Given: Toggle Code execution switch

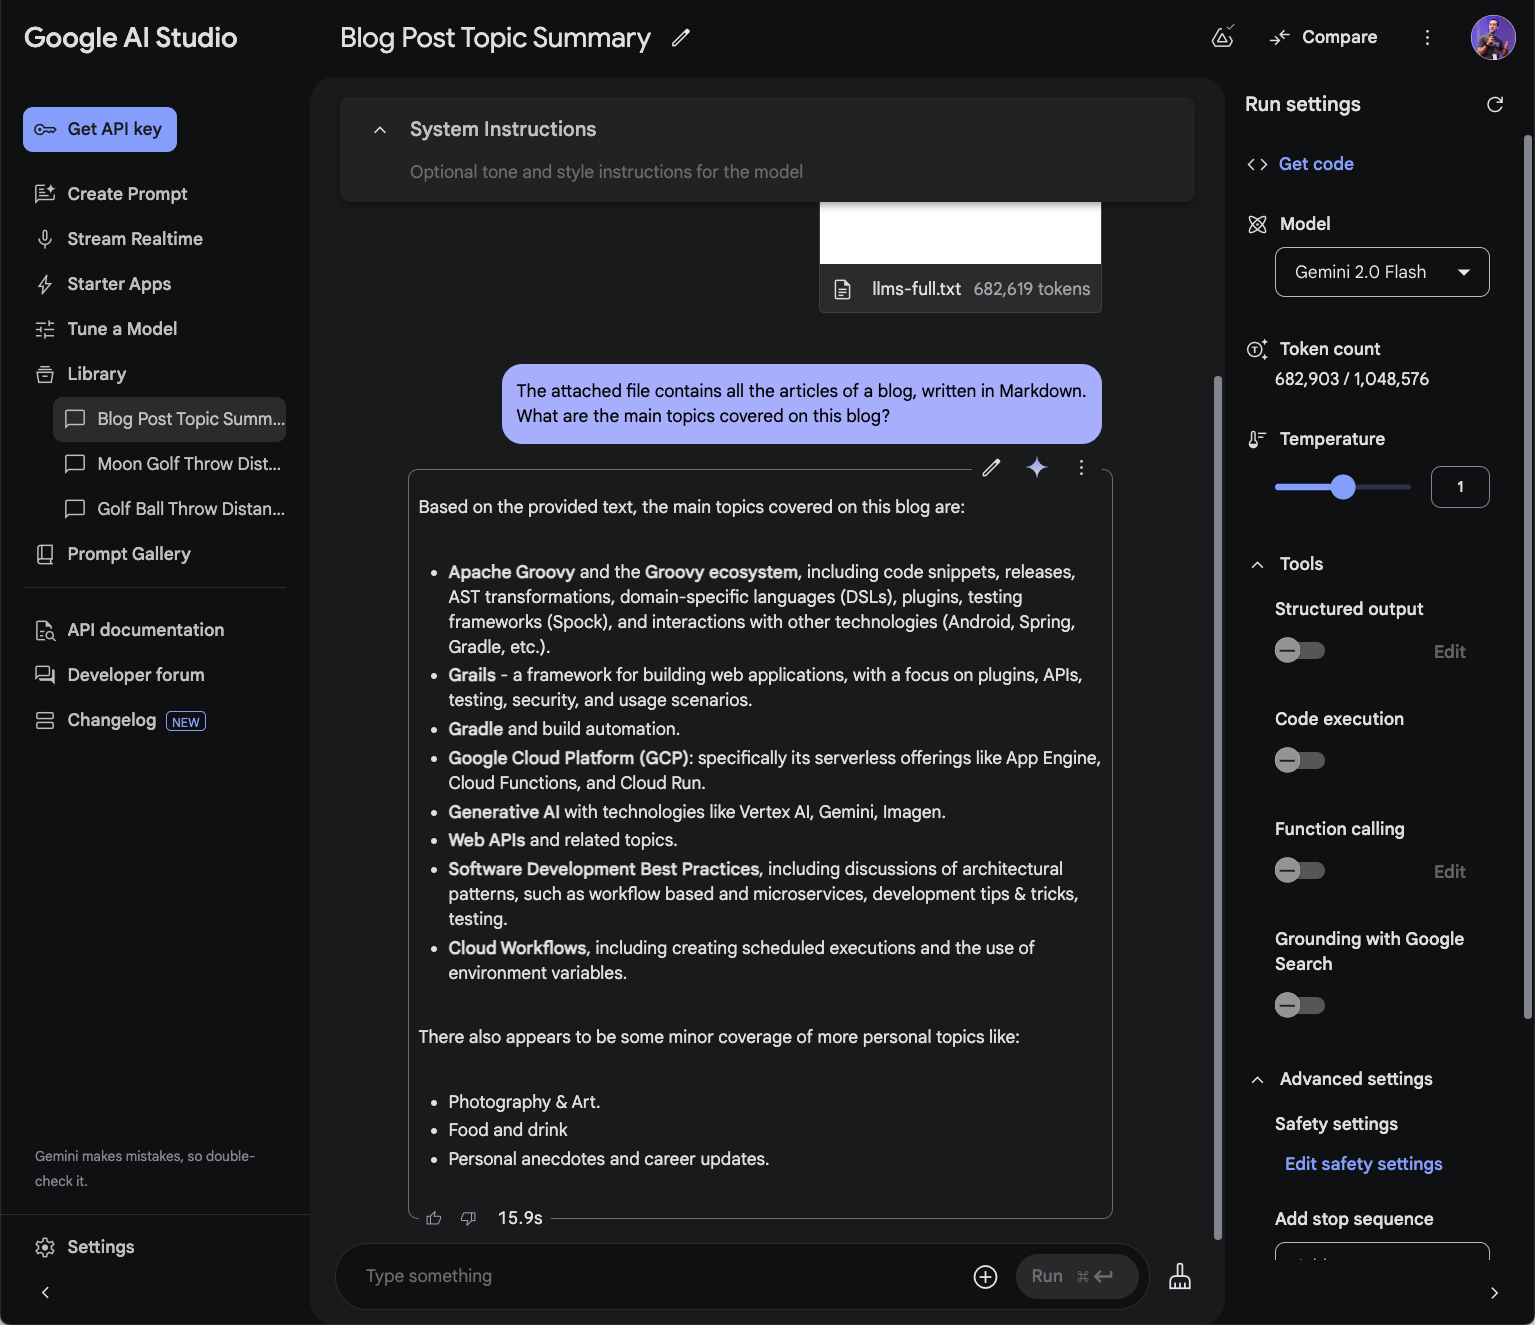Looking at the screenshot, I should pyautogui.click(x=1299, y=760).
